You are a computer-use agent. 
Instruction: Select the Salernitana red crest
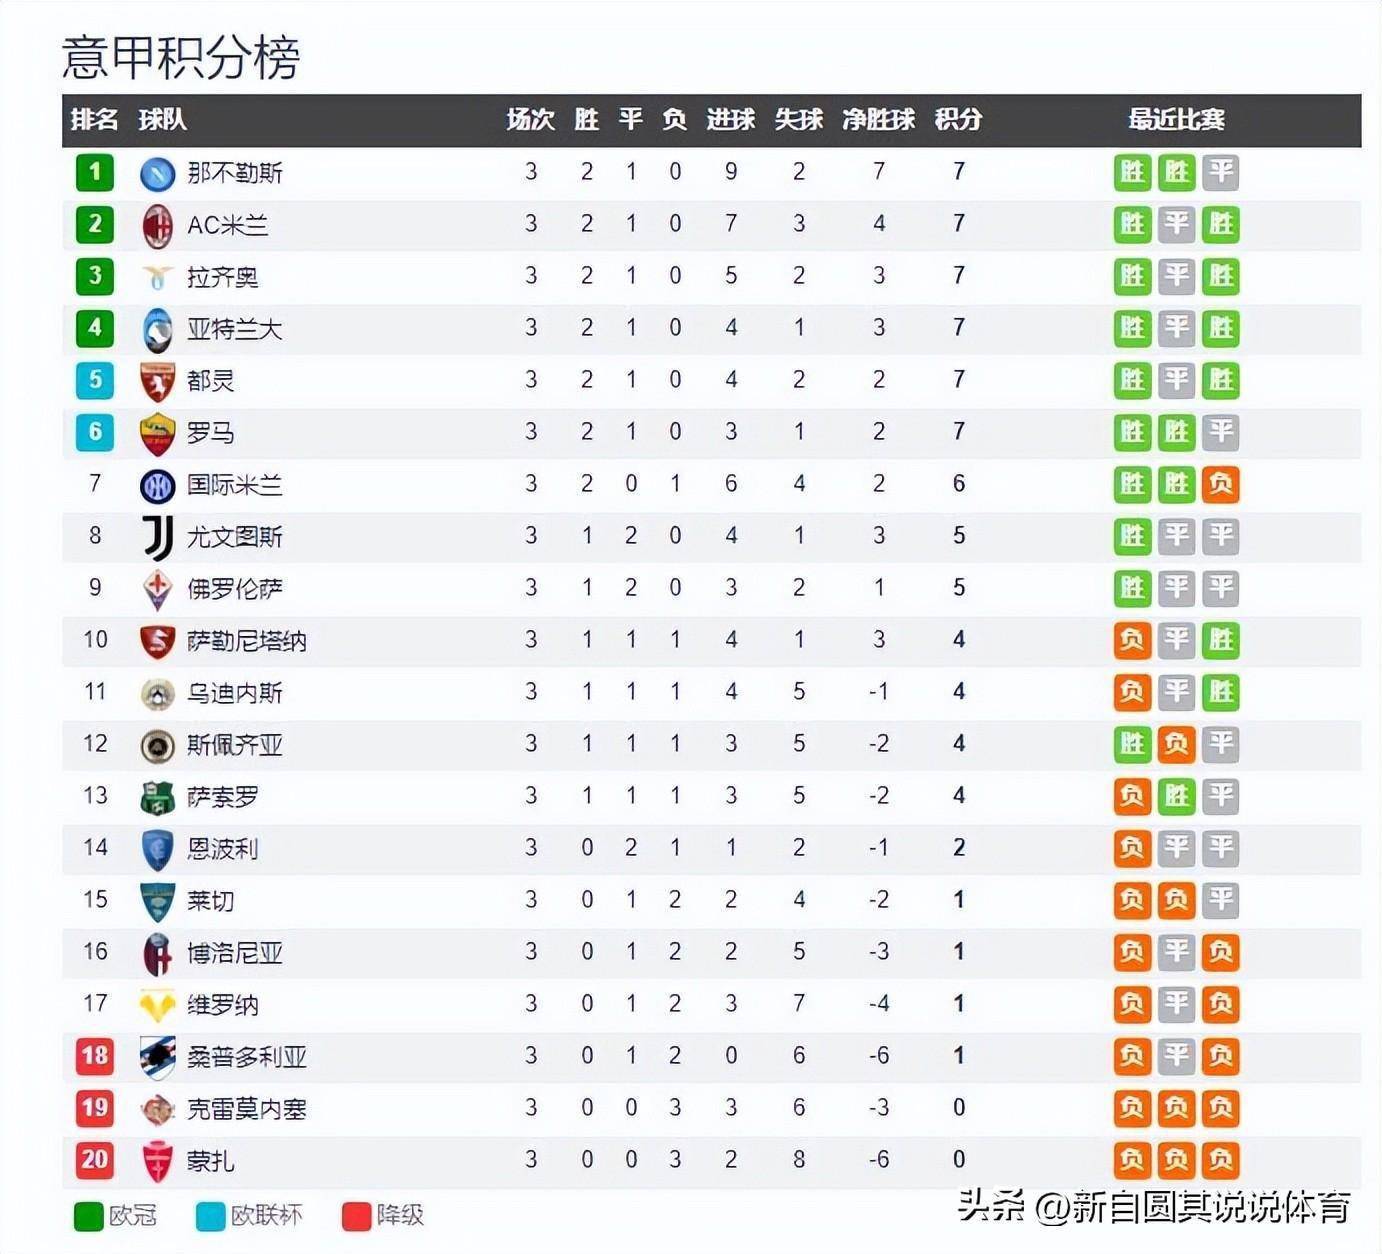(157, 641)
